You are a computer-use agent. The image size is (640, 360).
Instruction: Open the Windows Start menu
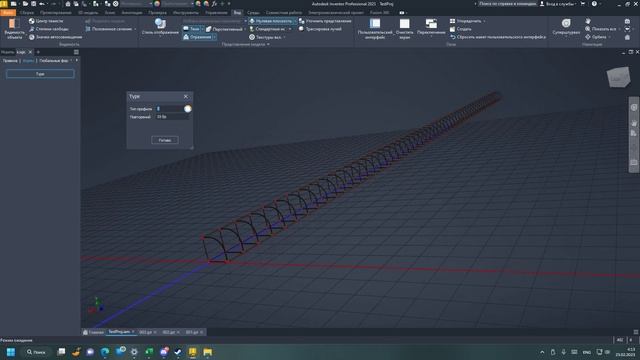(11, 352)
